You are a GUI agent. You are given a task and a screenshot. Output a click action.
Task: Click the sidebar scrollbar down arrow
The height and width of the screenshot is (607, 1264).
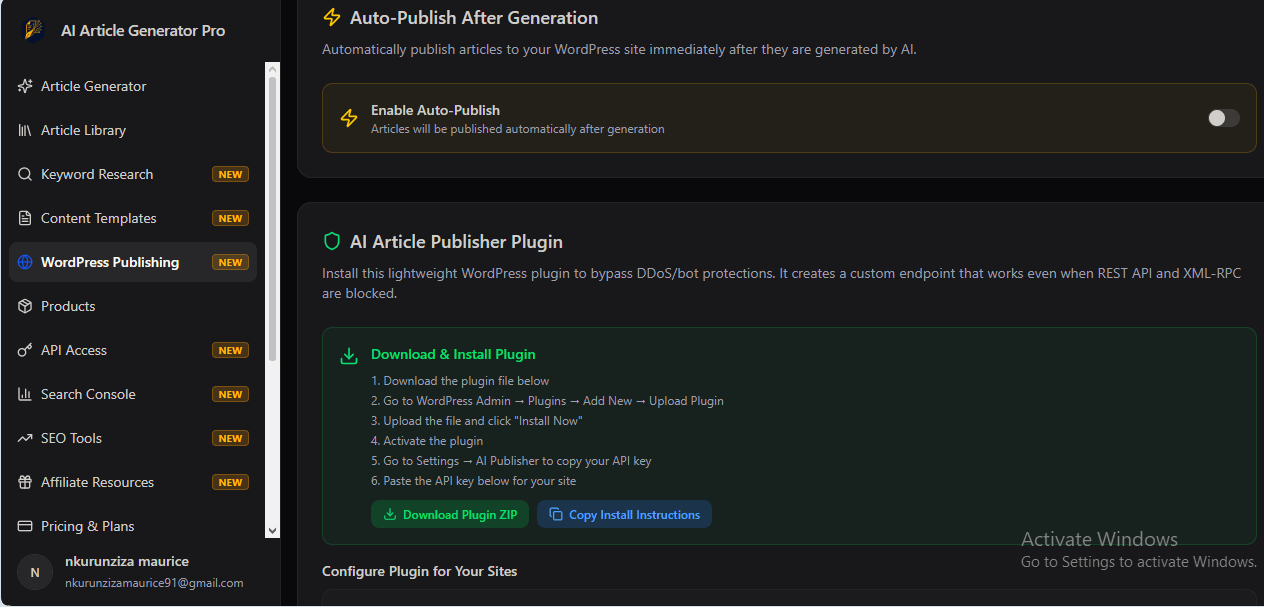point(273,531)
